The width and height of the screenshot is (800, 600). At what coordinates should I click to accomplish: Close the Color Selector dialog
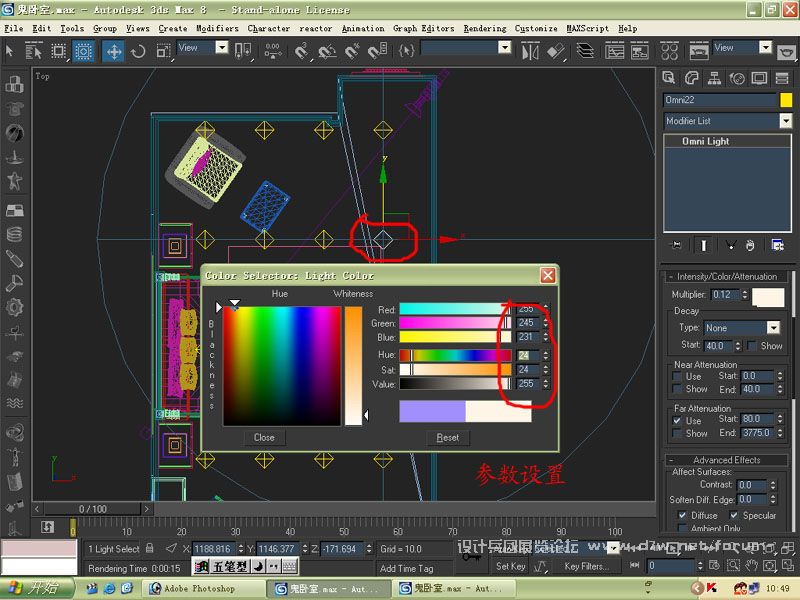click(548, 276)
